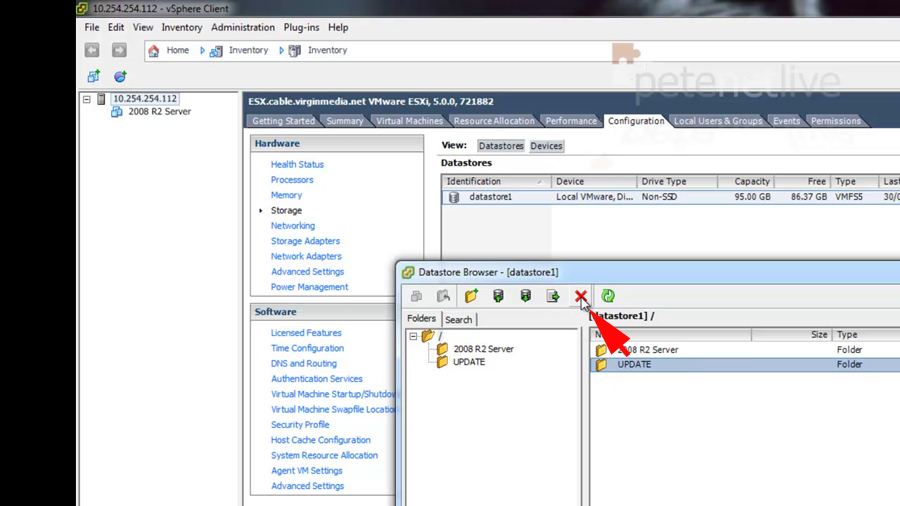Open Health Status under Hardware
The height and width of the screenshot is (506, 900).
[297, 164]
